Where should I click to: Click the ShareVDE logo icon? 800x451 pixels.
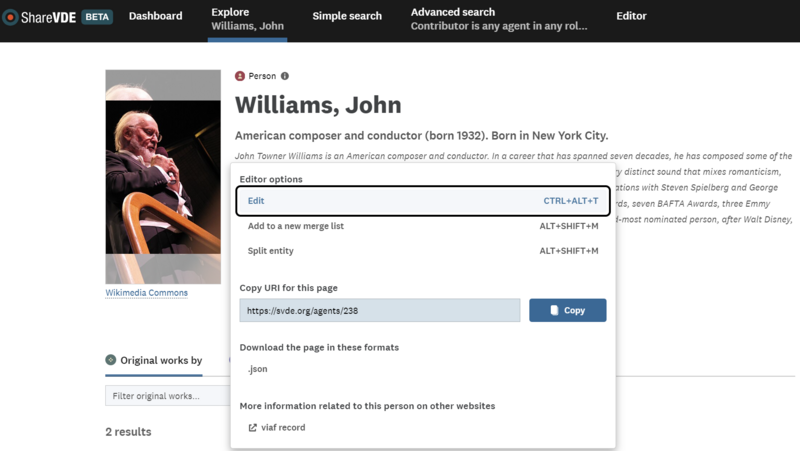[10, 17]
